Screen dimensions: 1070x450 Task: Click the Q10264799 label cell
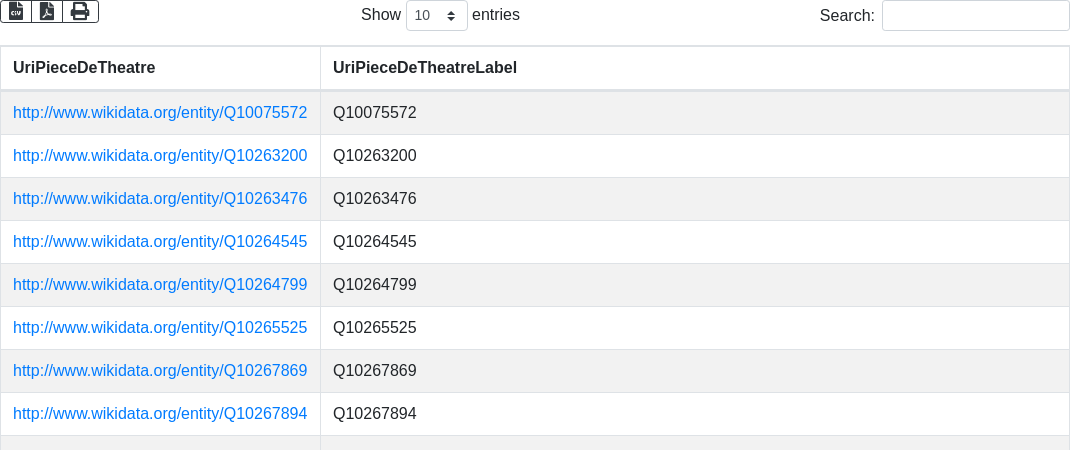coord(375,285)
